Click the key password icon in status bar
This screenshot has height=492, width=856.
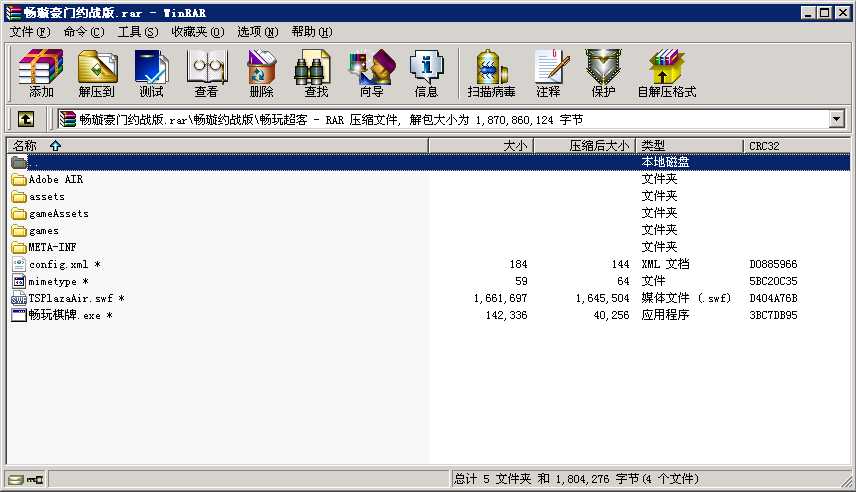pos(35,479)
